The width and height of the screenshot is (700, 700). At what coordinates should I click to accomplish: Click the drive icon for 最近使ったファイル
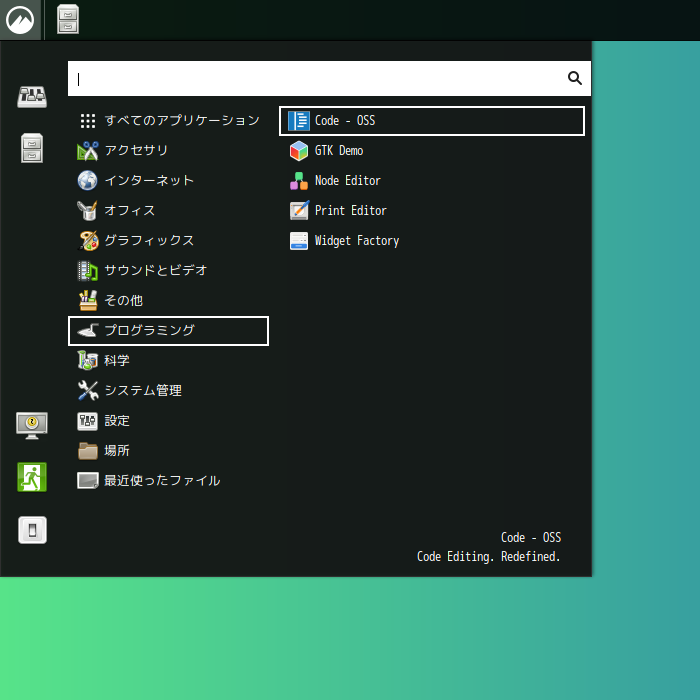88,481
